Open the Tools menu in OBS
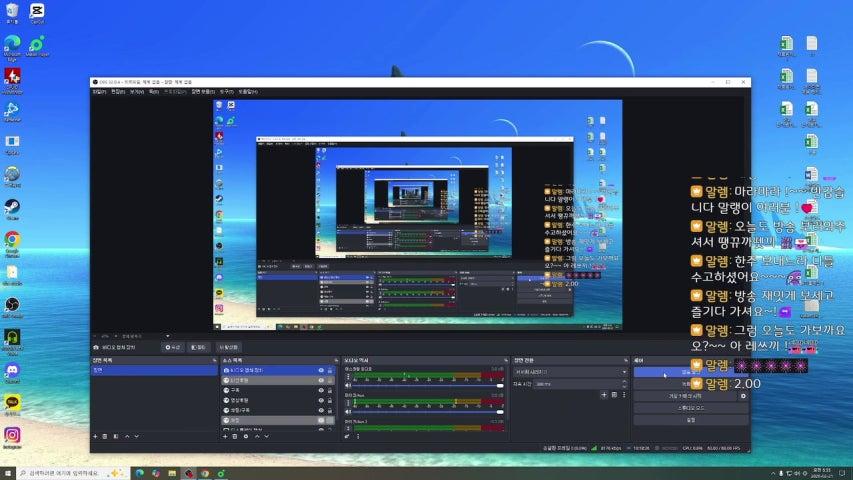 [226, 91]
